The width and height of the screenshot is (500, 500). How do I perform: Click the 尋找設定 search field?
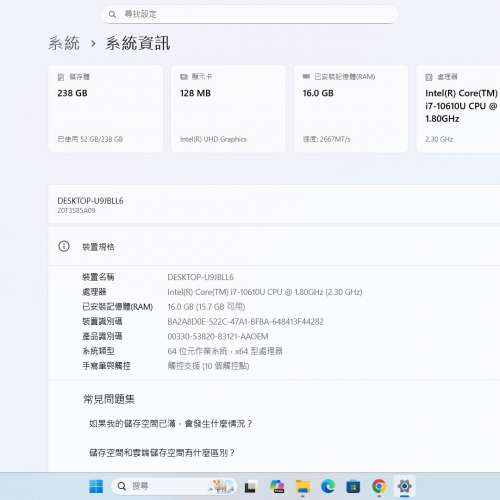point(250,14)
